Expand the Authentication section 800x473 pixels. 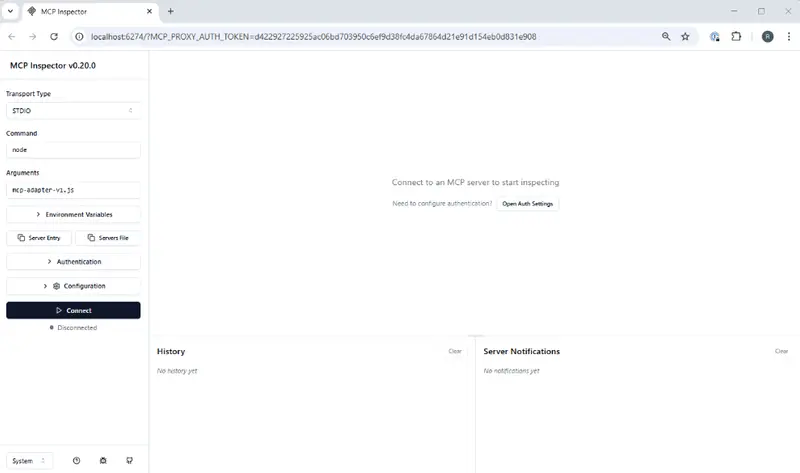[x=73, y=262]
